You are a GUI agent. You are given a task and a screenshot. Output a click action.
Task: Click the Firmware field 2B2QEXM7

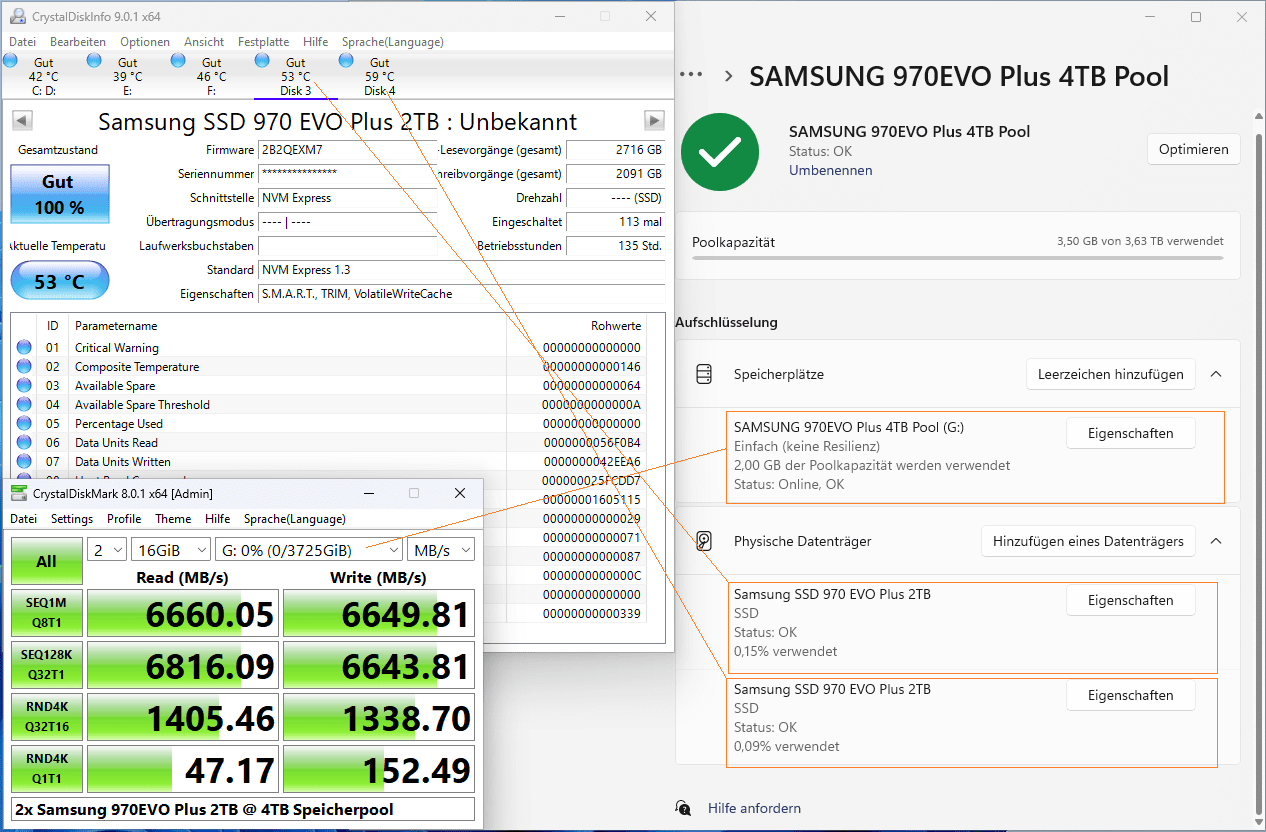click(x=347, y=150)
